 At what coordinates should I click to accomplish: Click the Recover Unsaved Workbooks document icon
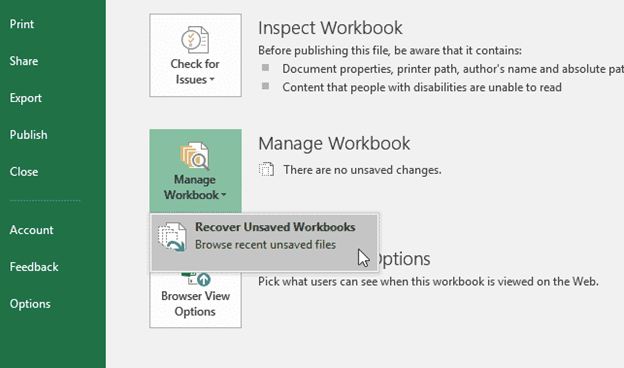click(172, 237)
